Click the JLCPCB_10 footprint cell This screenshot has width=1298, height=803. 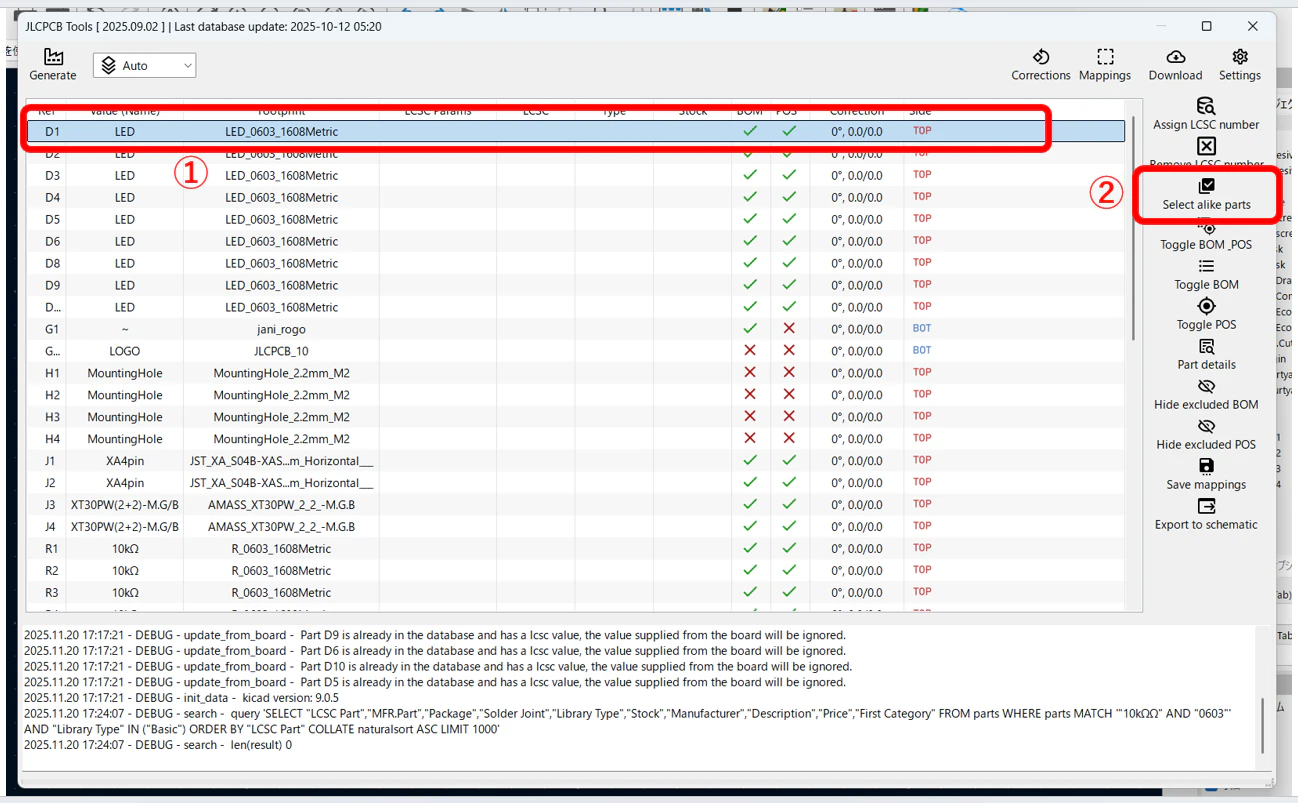pyautogui.click(x=281, y=351)
